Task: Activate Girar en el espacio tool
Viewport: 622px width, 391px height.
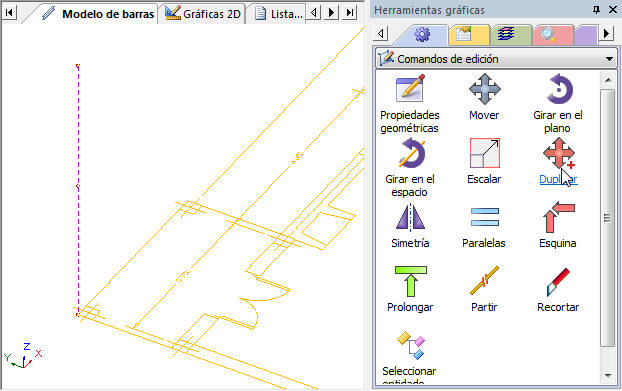Action: [410, 168]
